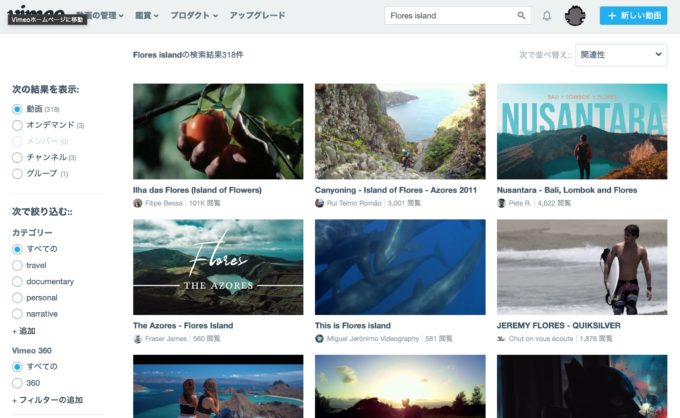Visit Filipe Bessa's profile link
This screenshot has height=418, width=680.
[163, 203]
